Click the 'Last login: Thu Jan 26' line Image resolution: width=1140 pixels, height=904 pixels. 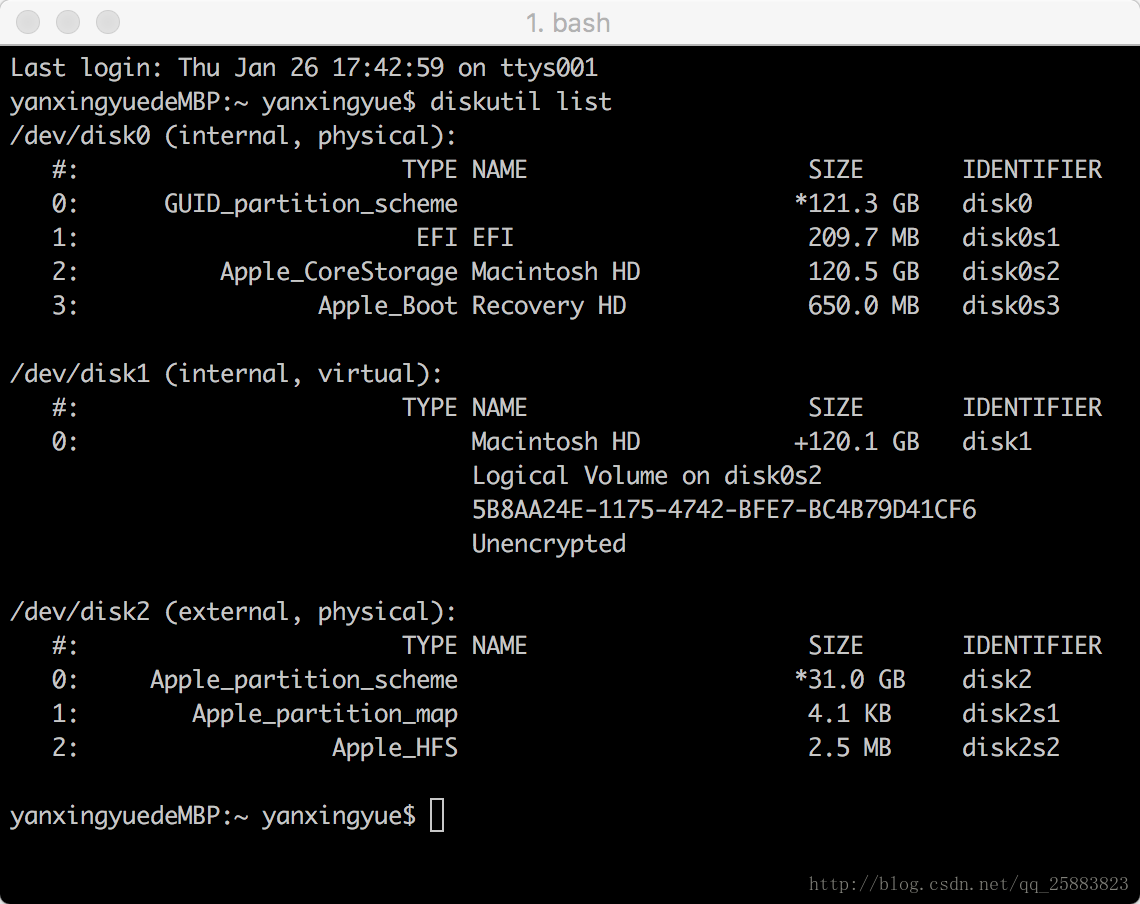(x=304, y=68)
